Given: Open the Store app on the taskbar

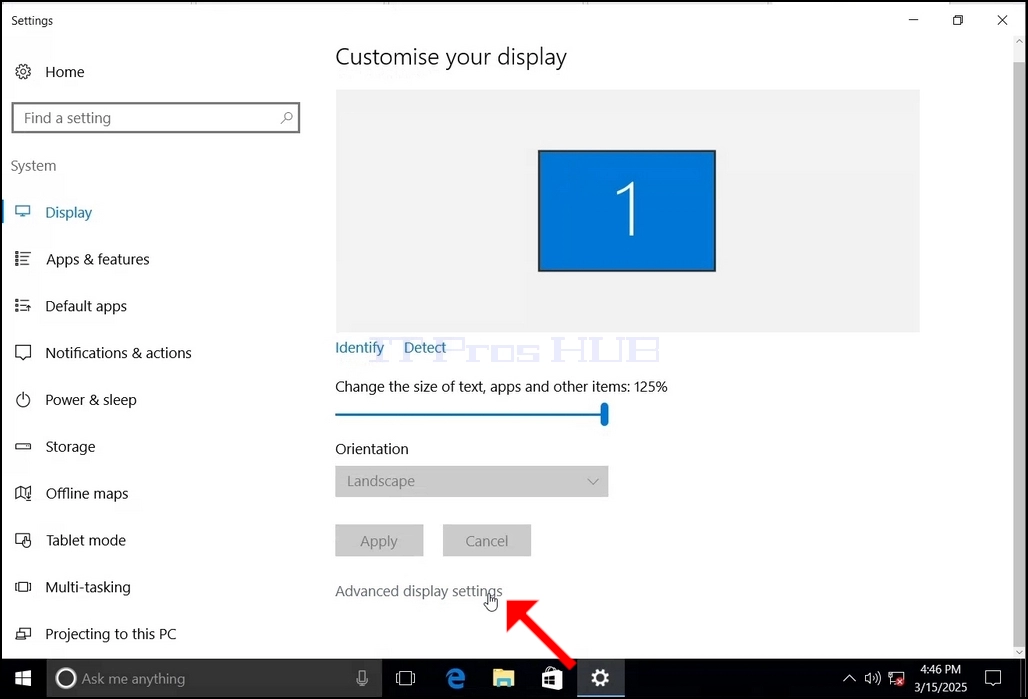Looking at the screenshot, I should click(x=552, y=678).
